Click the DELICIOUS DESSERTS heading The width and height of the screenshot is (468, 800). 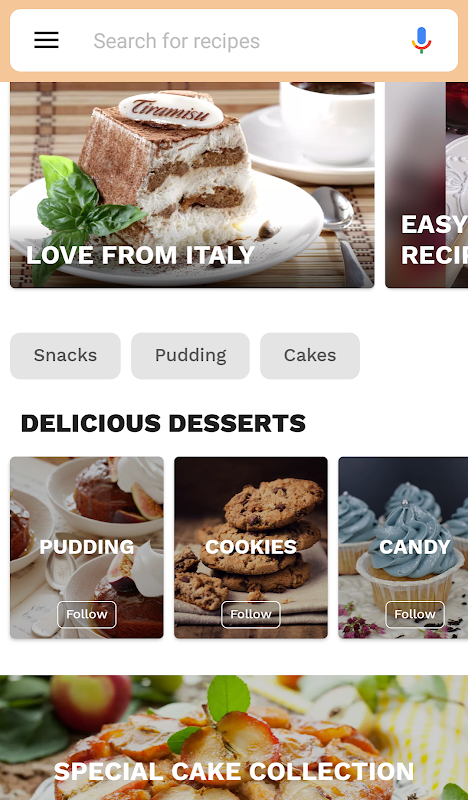point(163,423)
